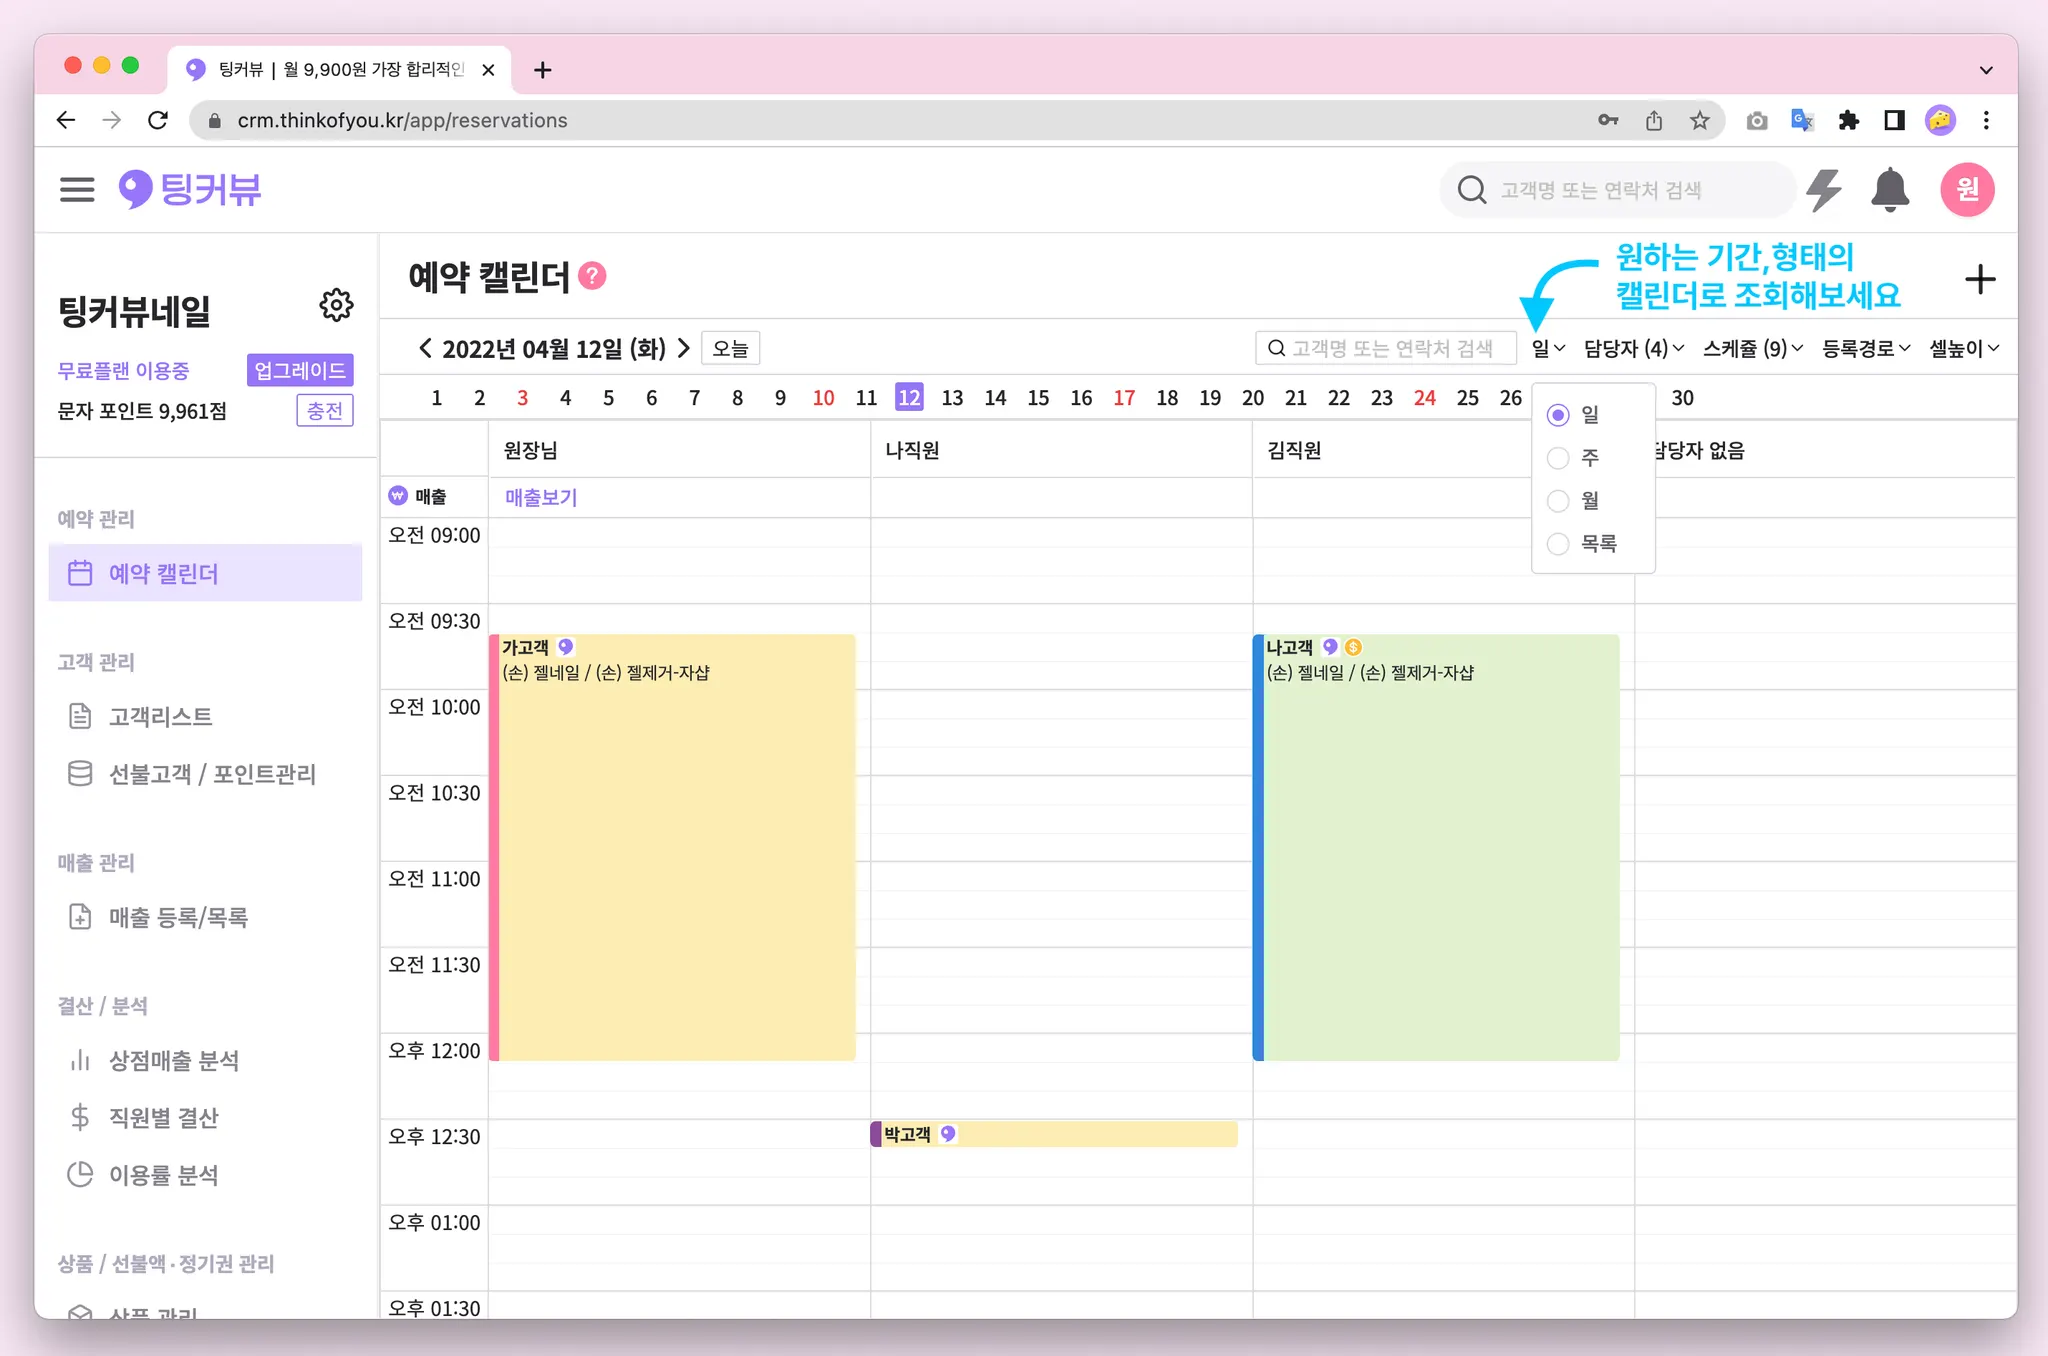Open the hamburger menu icon

pos(77,189)
